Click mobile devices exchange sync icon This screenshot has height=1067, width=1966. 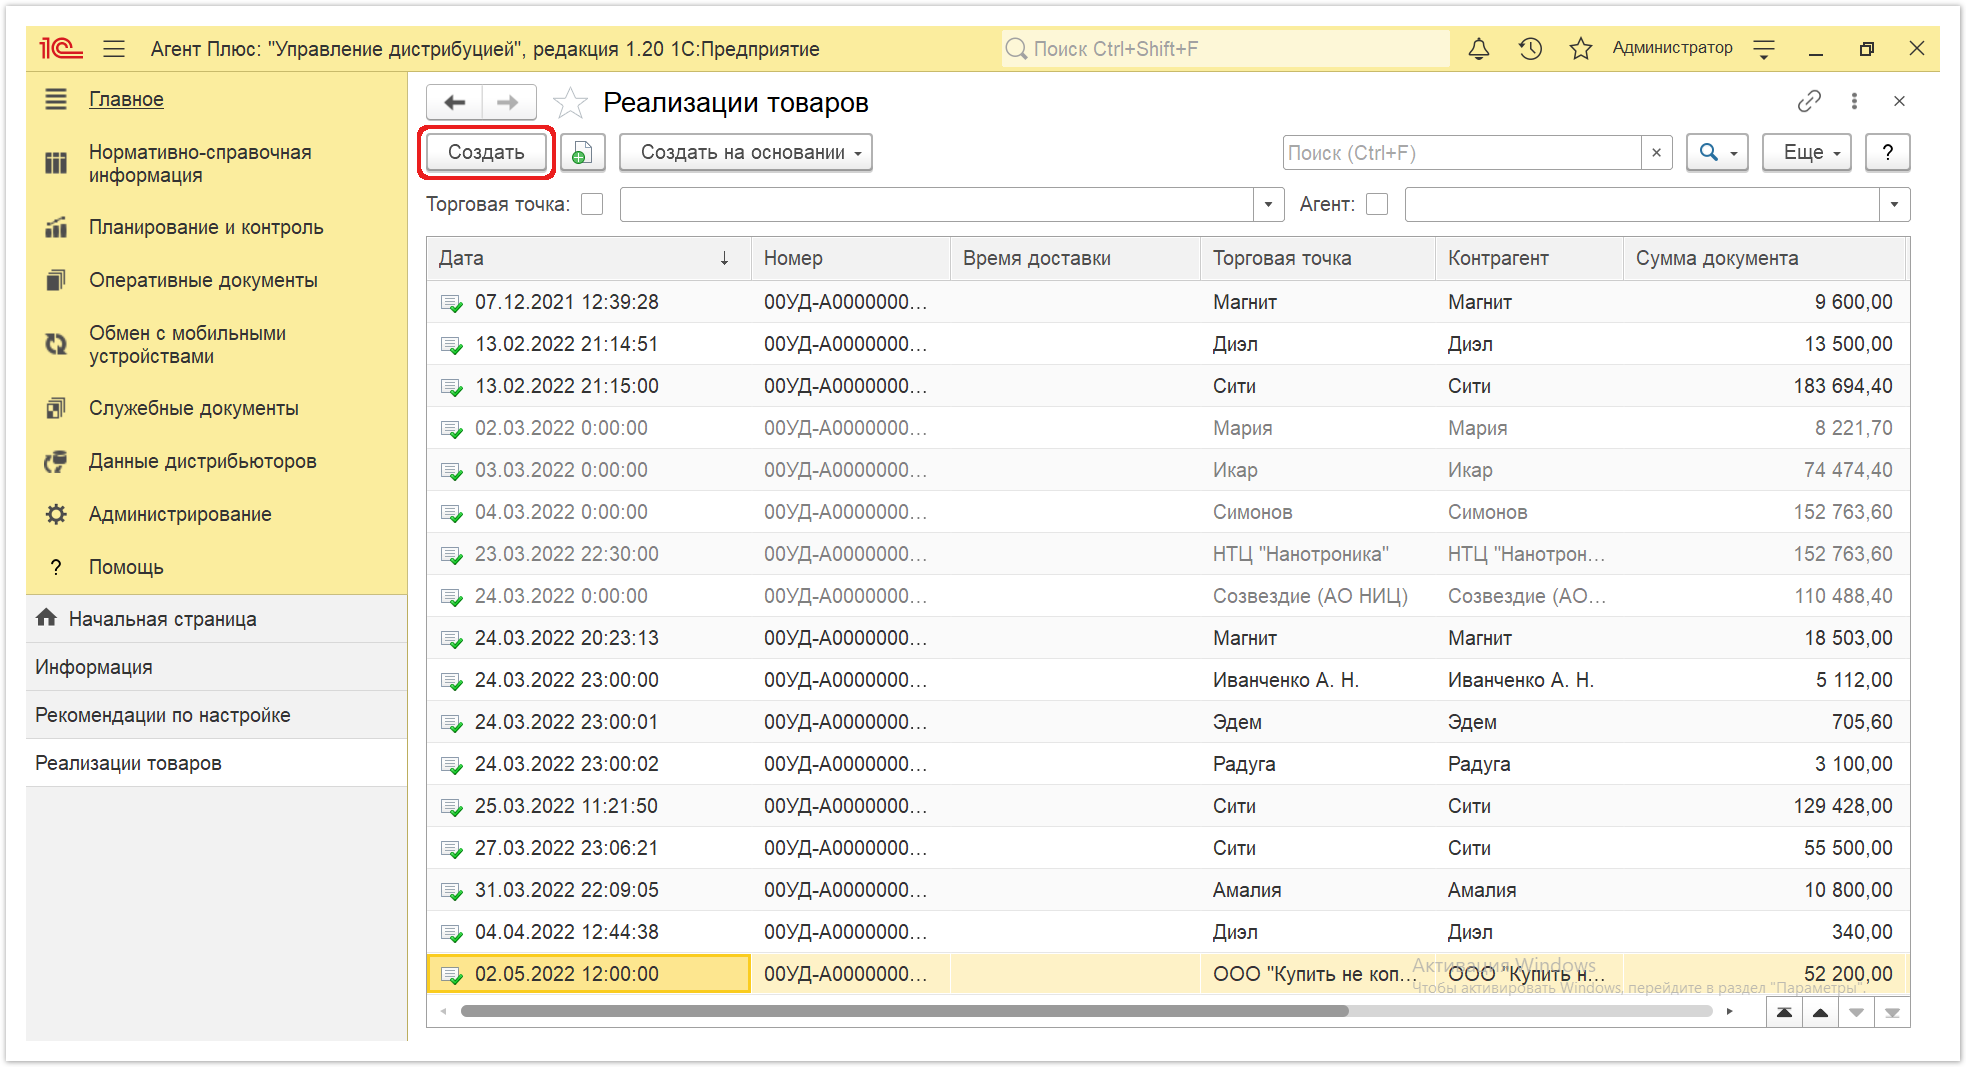coord(56,344)
